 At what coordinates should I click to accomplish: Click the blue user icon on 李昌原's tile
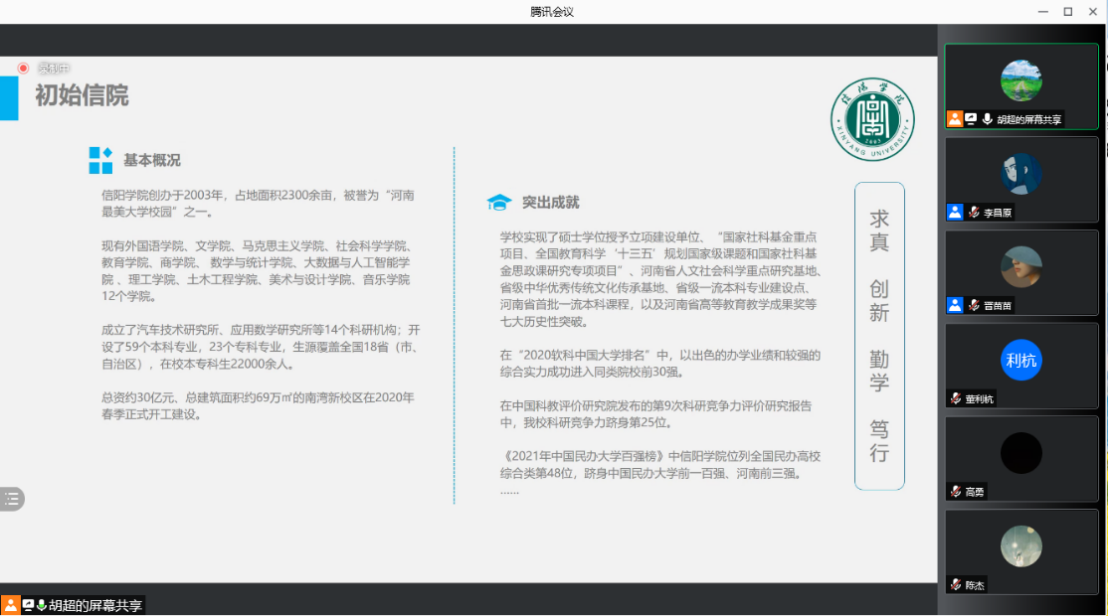(x=955, y=212)
